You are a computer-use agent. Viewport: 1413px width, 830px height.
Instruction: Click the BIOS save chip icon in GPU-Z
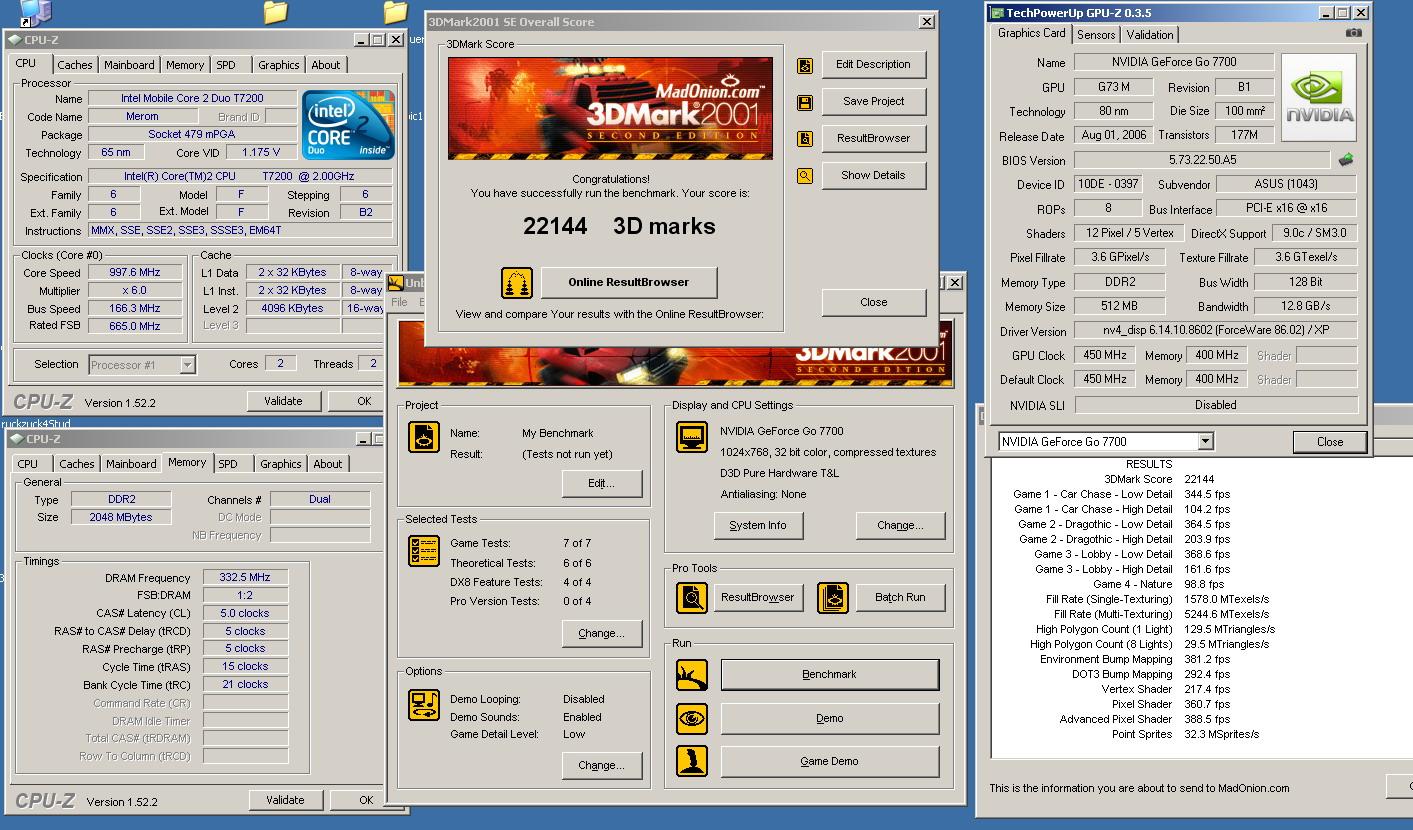[1346, 160]
